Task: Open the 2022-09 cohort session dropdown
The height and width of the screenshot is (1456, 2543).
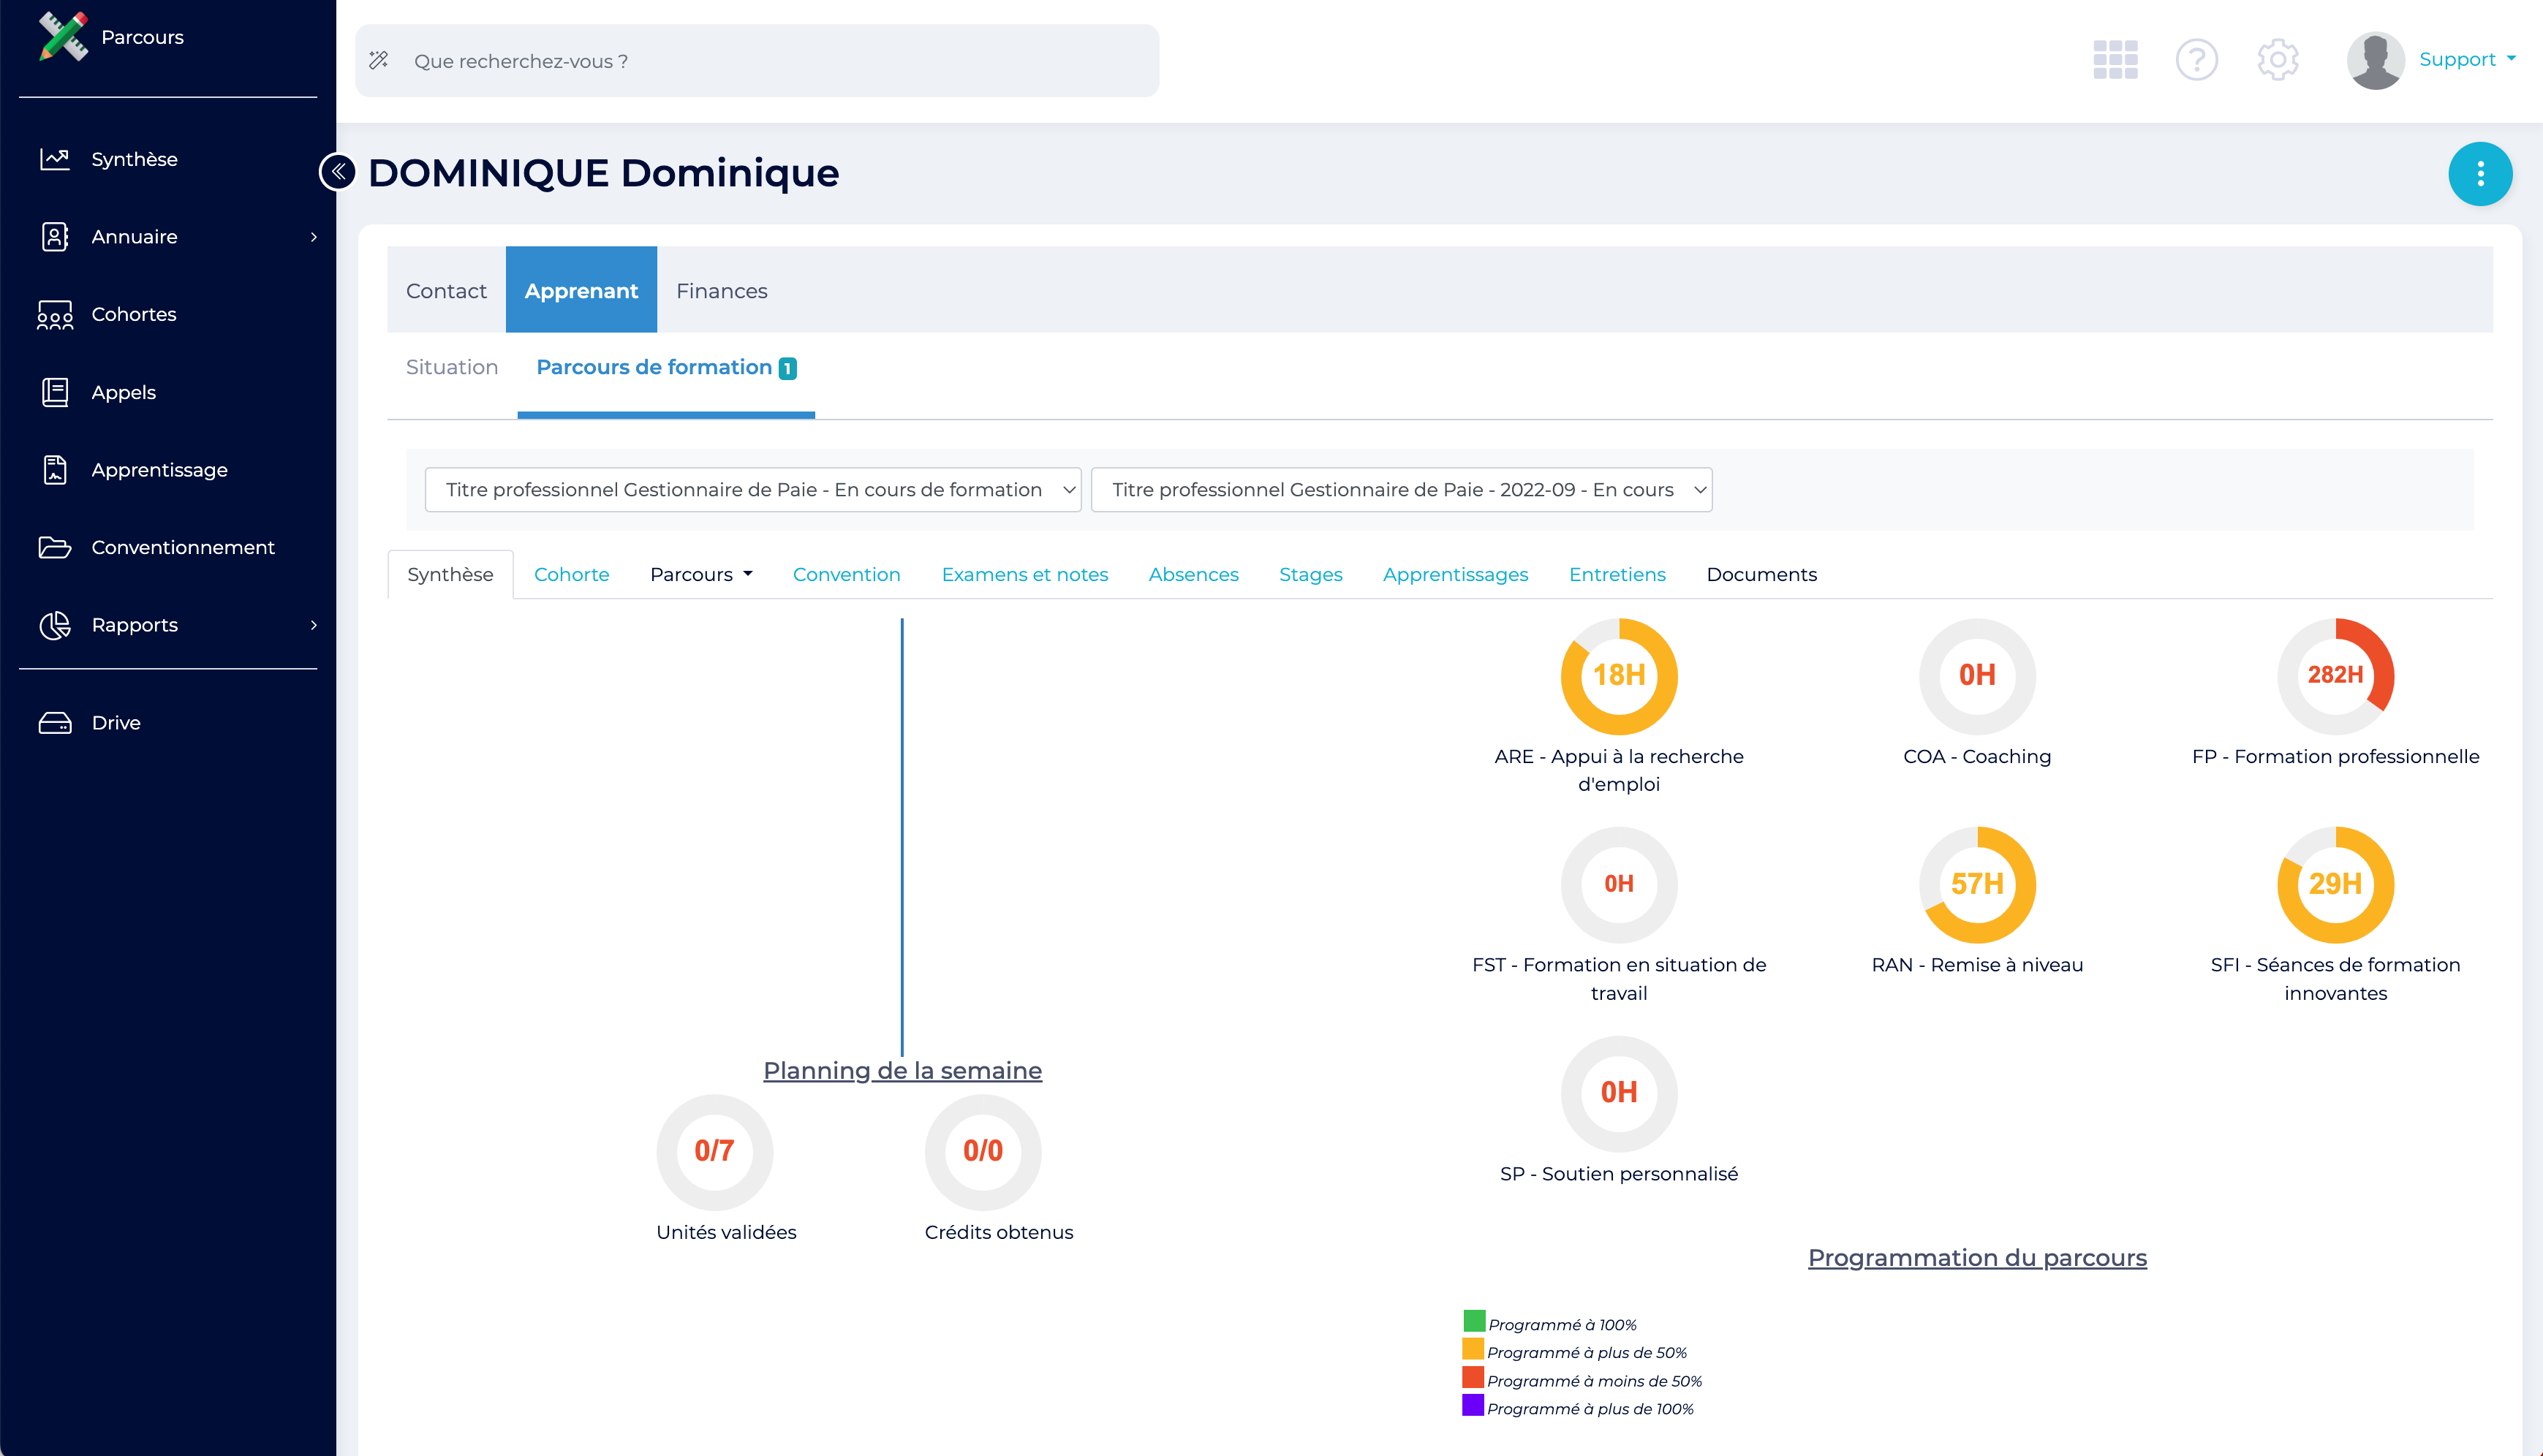Action: pos(1401,490)
